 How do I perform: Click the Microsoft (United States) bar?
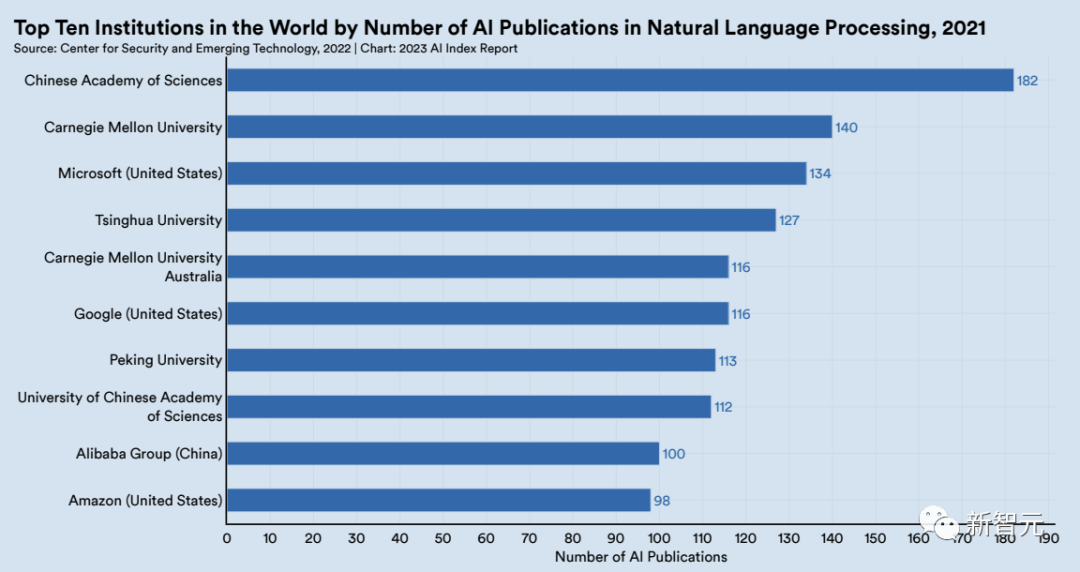517,174
